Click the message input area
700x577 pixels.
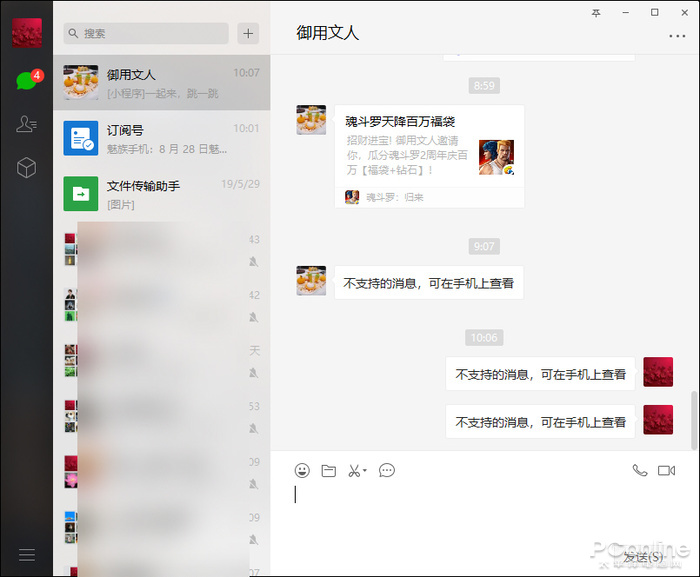[x=484, y=514]
